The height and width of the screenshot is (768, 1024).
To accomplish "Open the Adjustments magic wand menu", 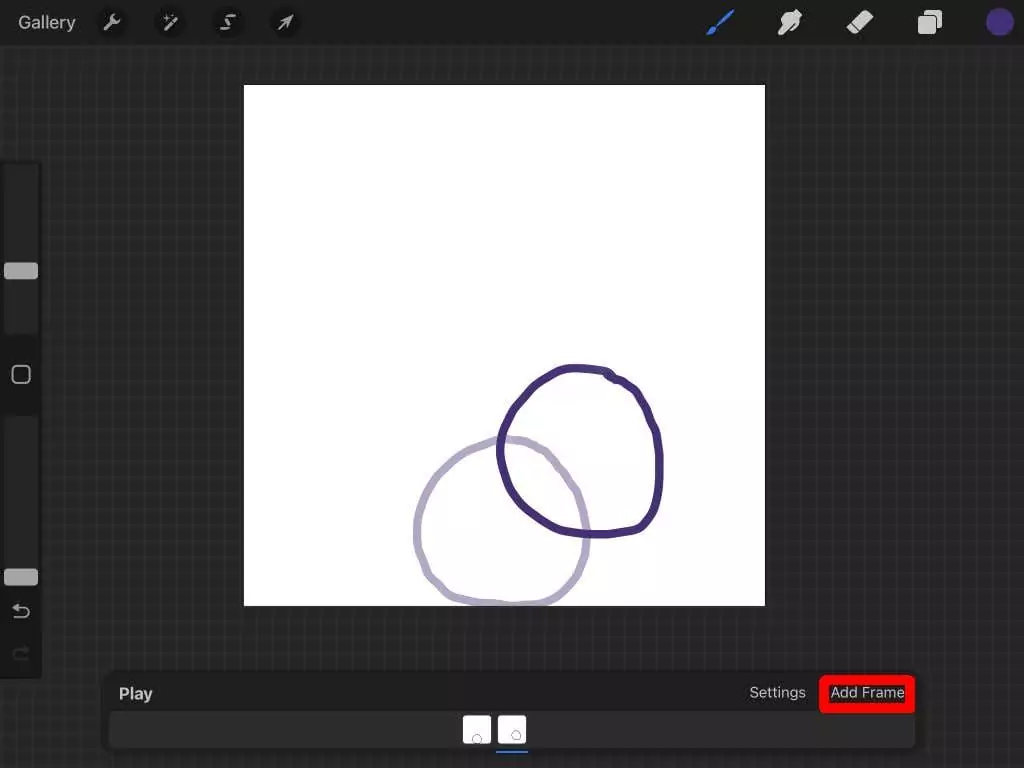I will coord(170,22).
